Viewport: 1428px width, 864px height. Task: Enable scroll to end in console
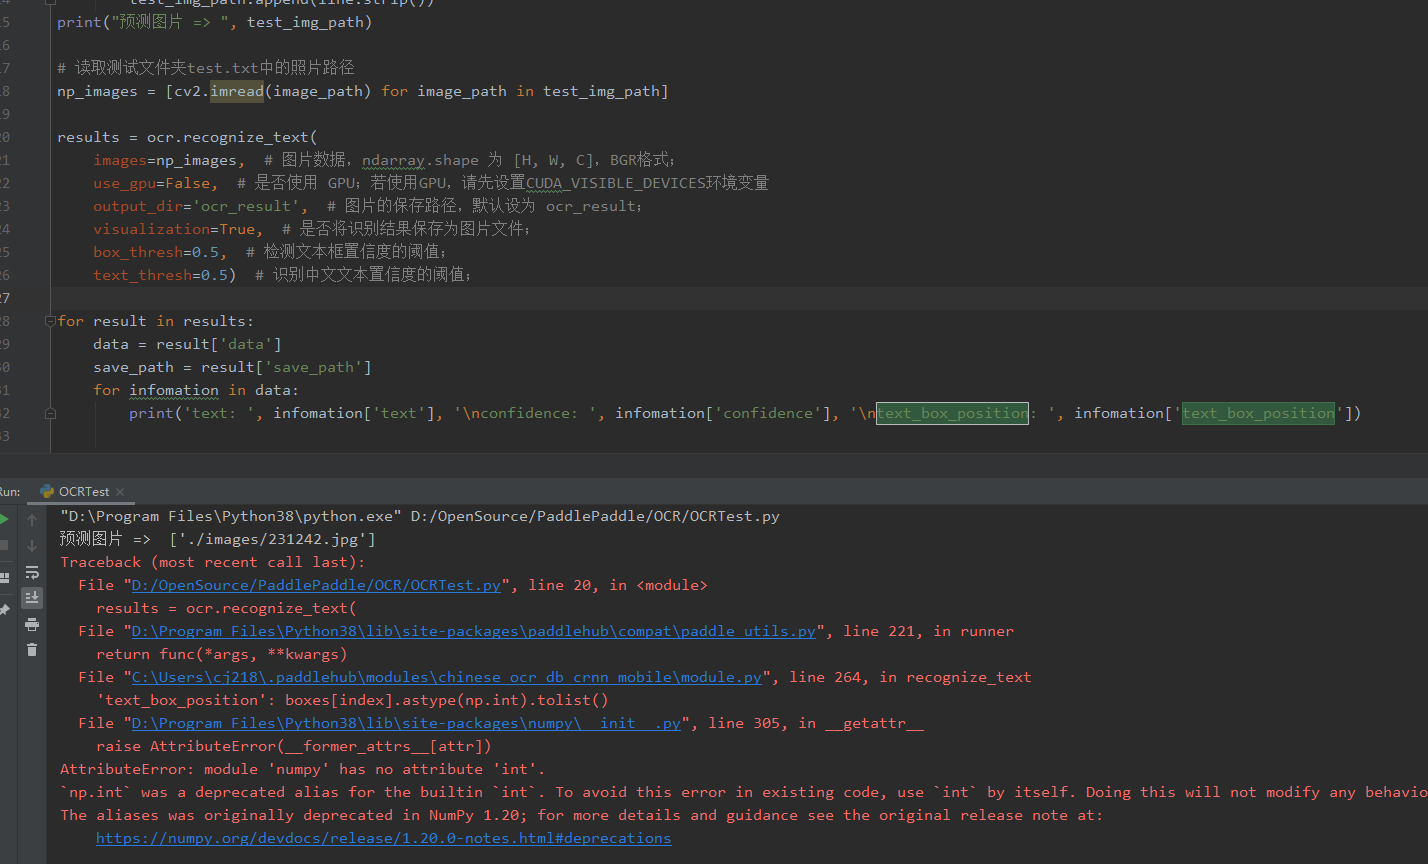click(32, 597)
